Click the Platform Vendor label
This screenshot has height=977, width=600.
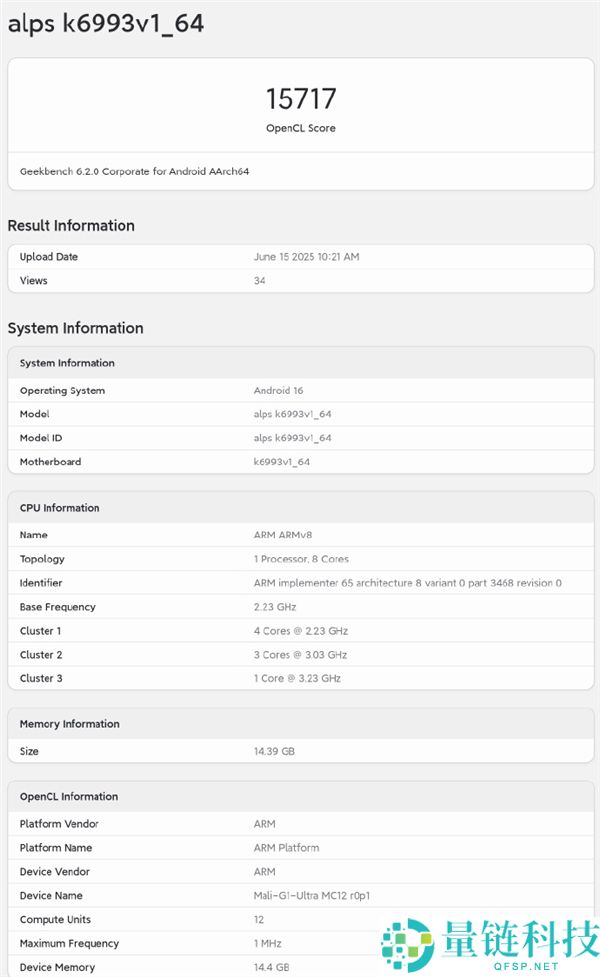tap(59, 824)
